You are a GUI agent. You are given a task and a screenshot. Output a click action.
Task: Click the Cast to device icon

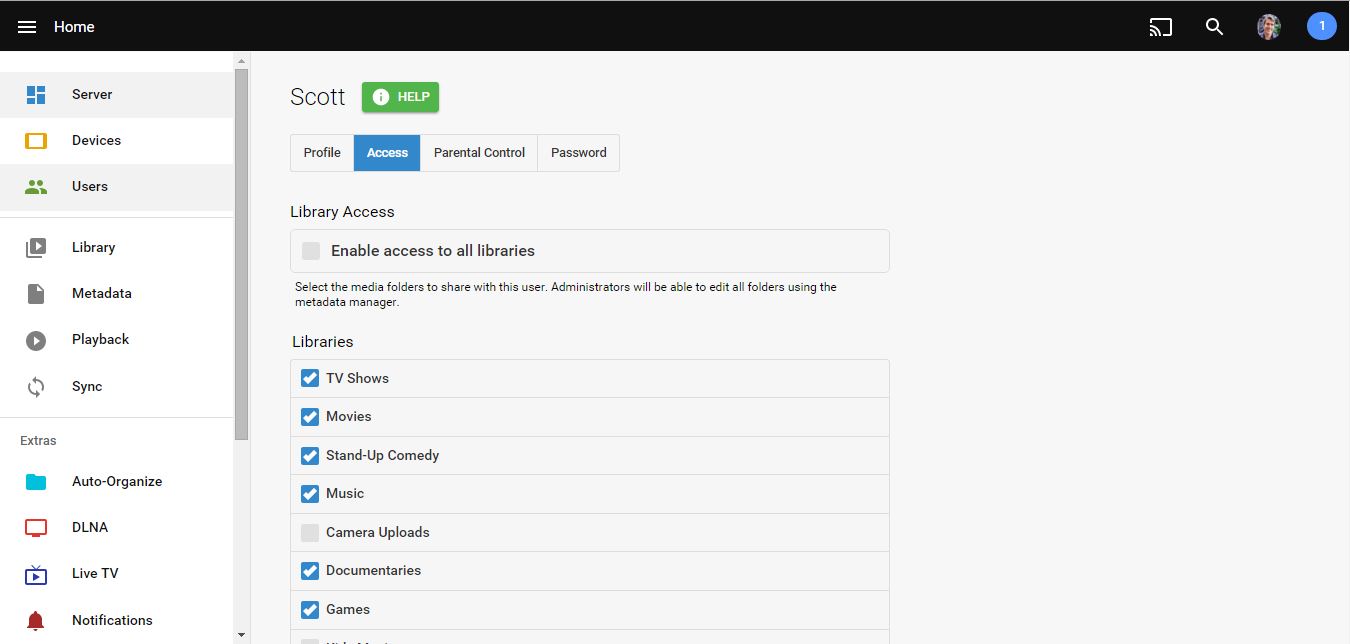pyautogui.click(x=1160, y=27)
